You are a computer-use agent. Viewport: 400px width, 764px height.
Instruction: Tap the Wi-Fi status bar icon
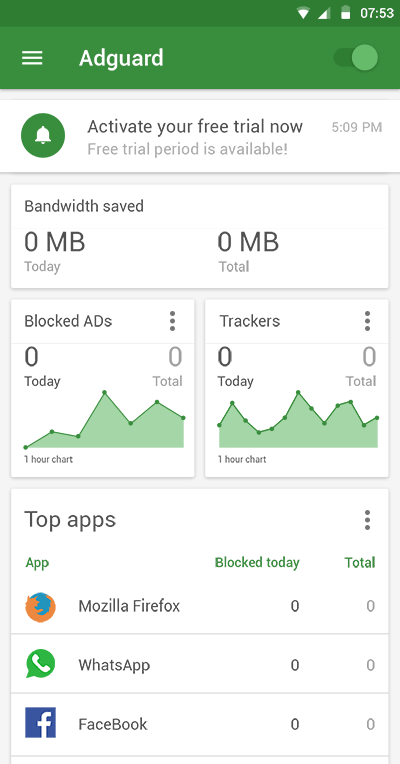303,13
